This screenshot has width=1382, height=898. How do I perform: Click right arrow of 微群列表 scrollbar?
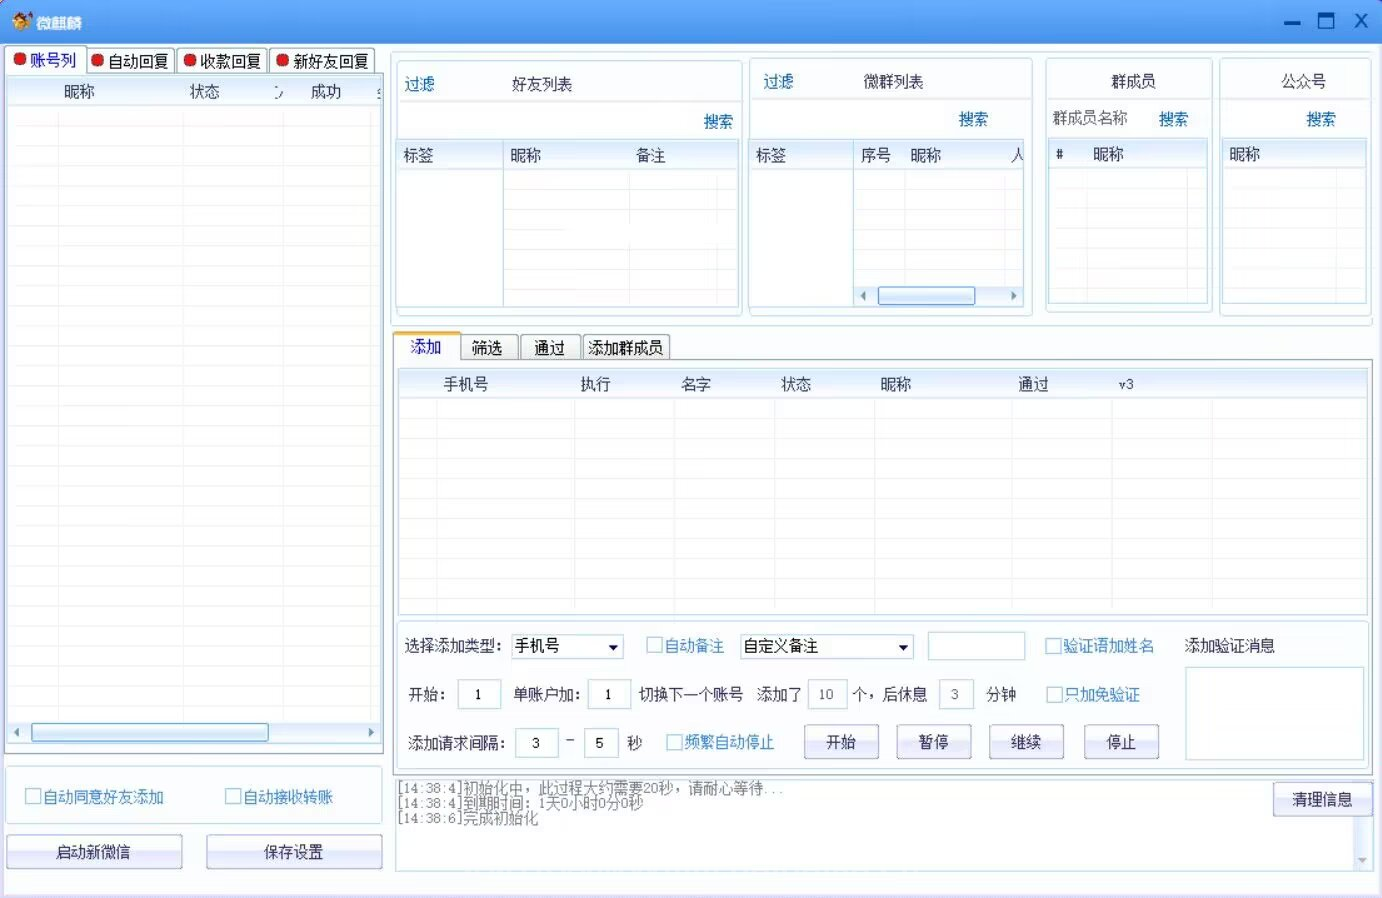pyautogui.click(x=1013, y=296)
